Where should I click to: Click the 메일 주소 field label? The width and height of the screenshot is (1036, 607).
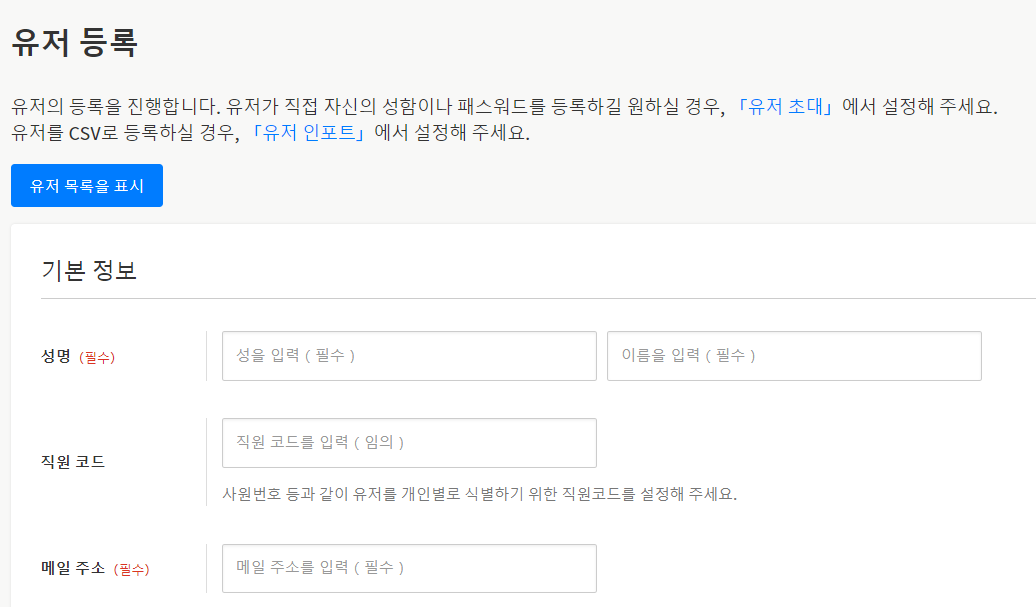(73, 568)
